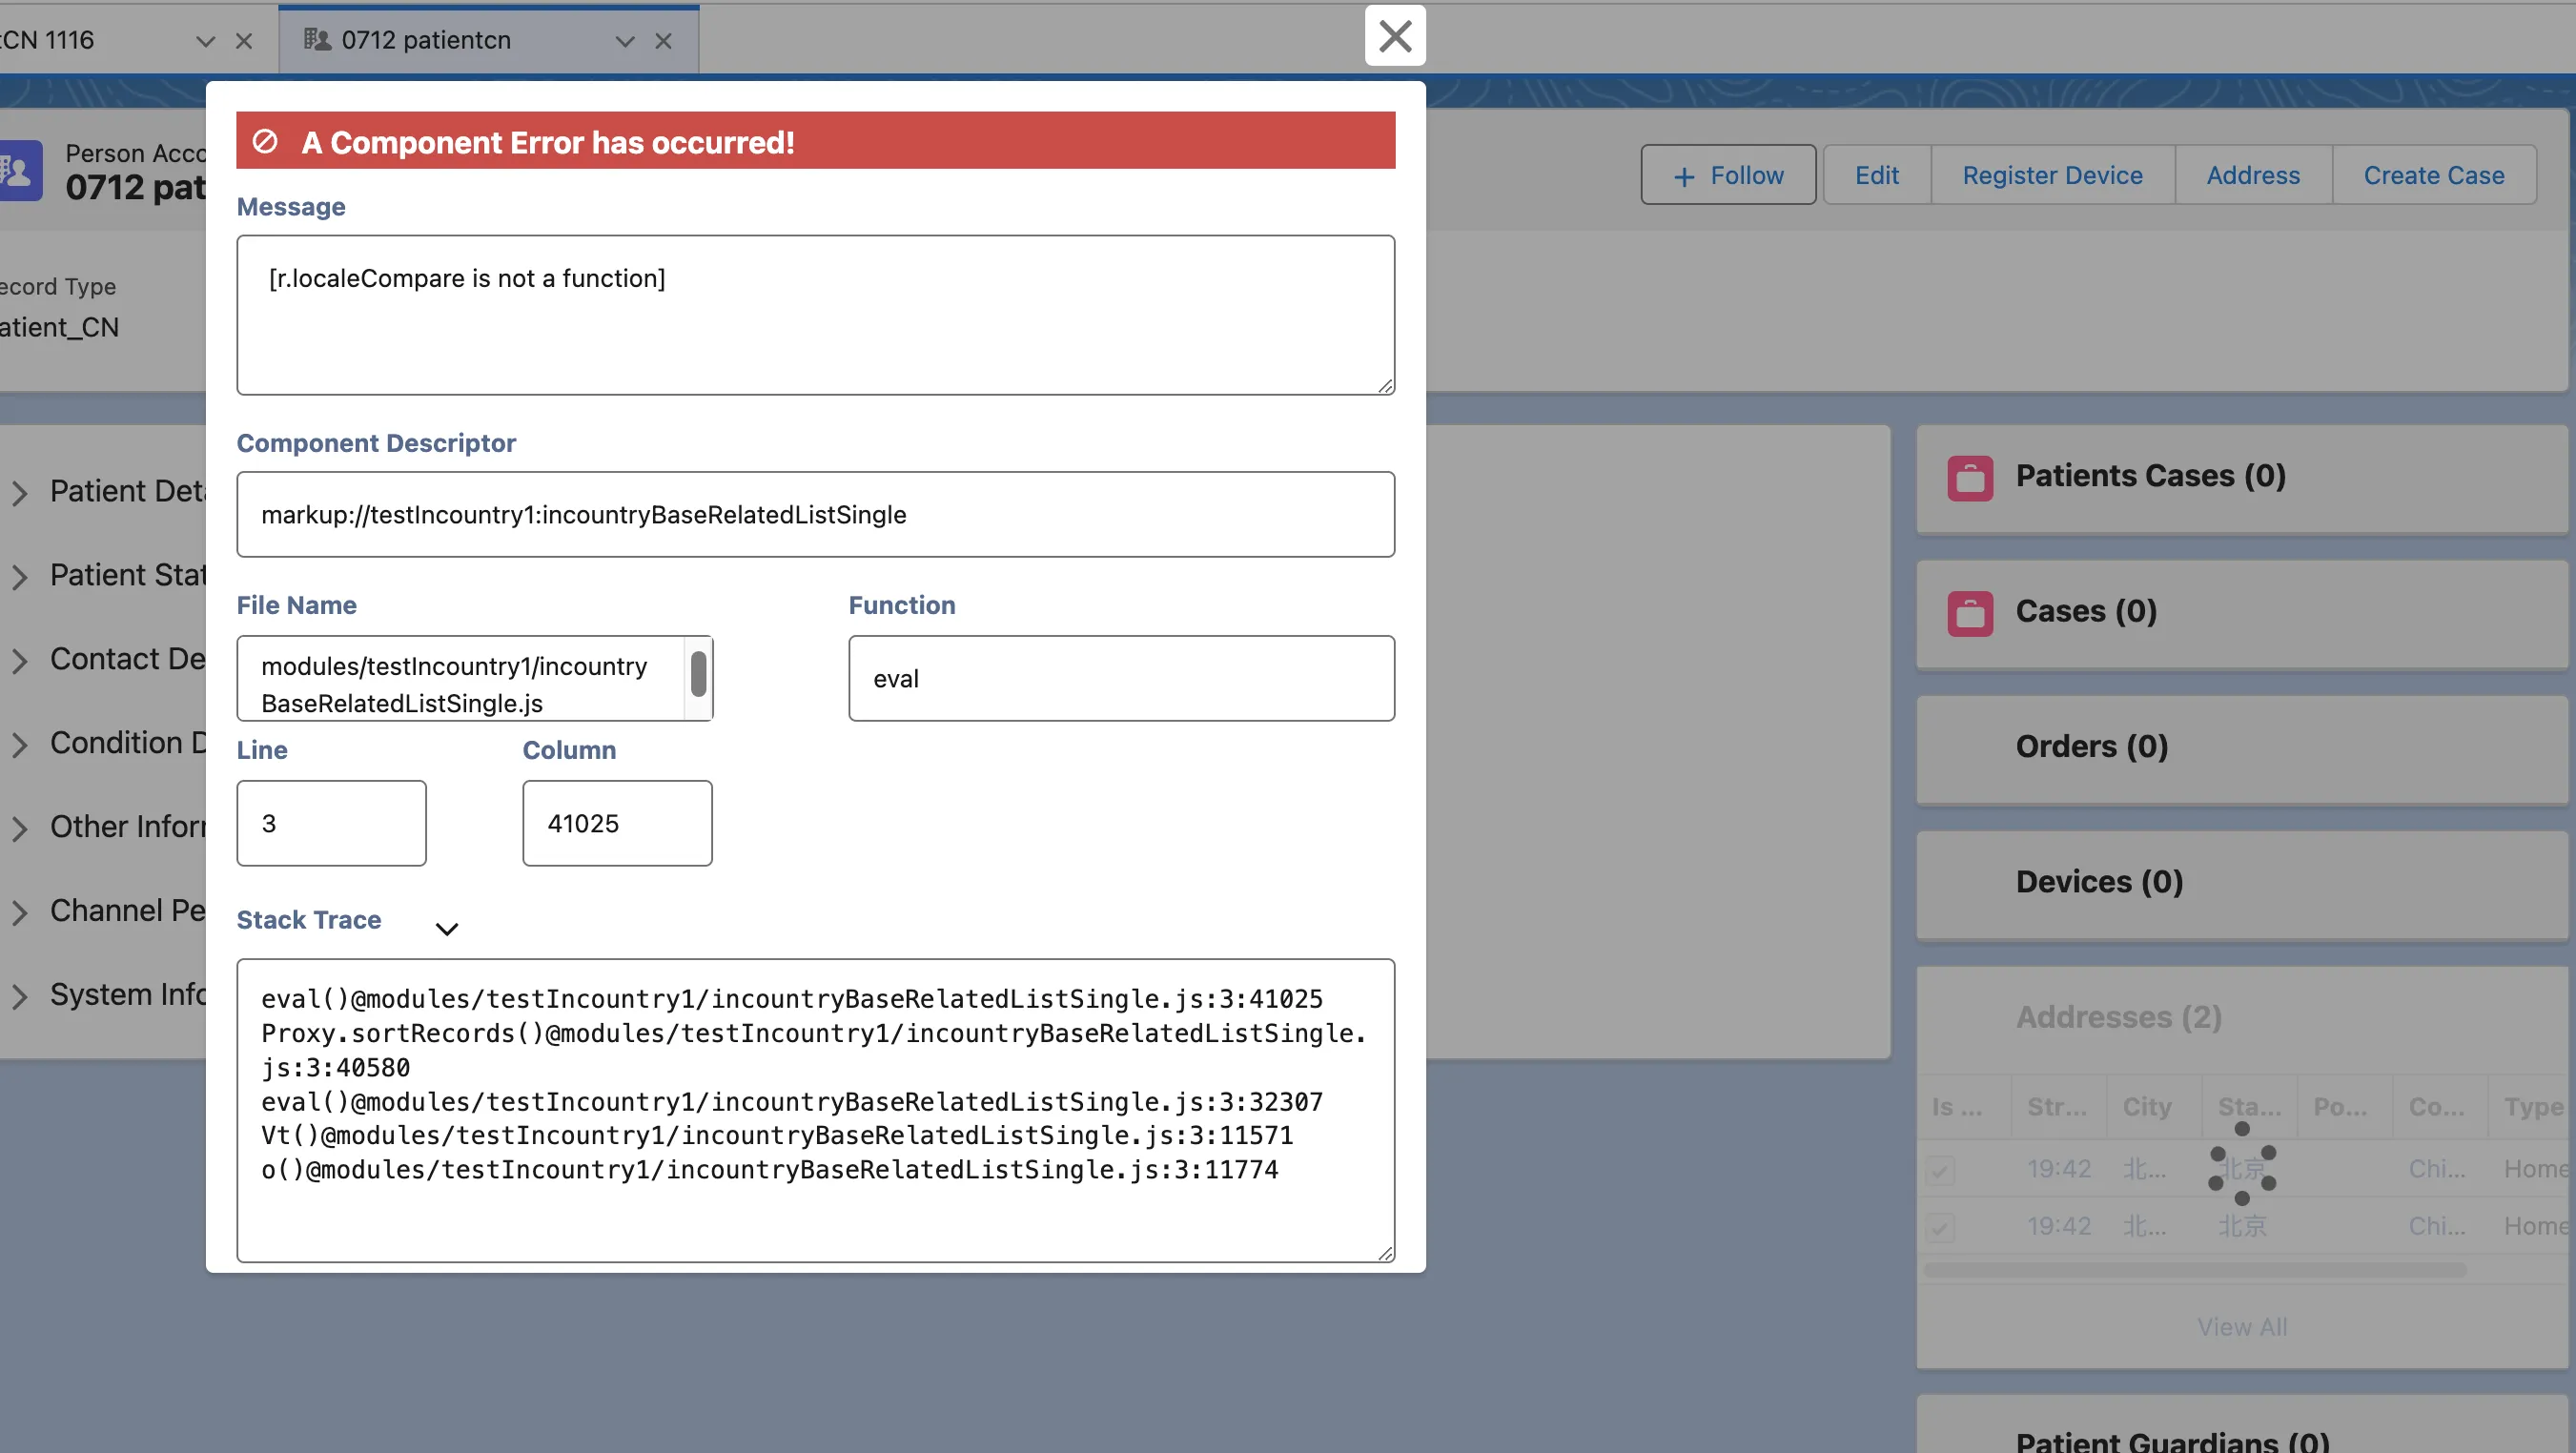Screen dimensions: 2576x1453
Task: Click the error ban icon in header
Action: (x=265, y=141)
